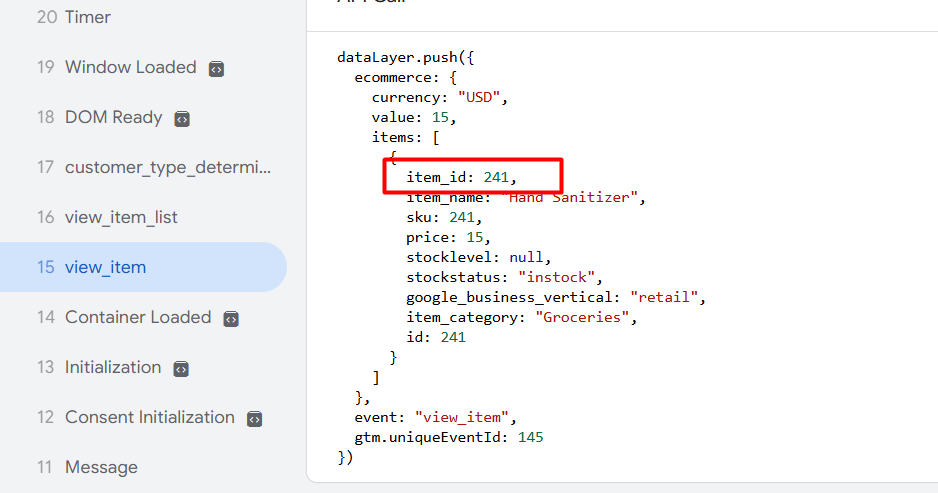Click the code icon beside Container Loaded
This screenshot has height=493, width=938.
pos(230,319)
